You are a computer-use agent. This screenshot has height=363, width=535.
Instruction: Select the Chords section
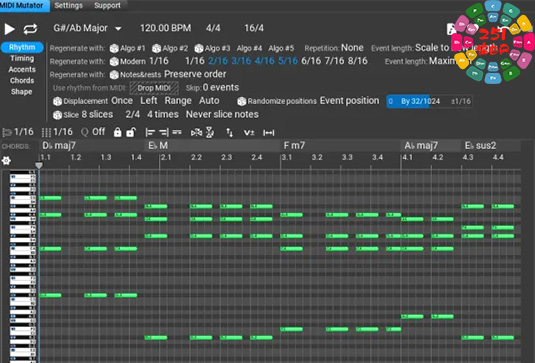tap(22, 81)
